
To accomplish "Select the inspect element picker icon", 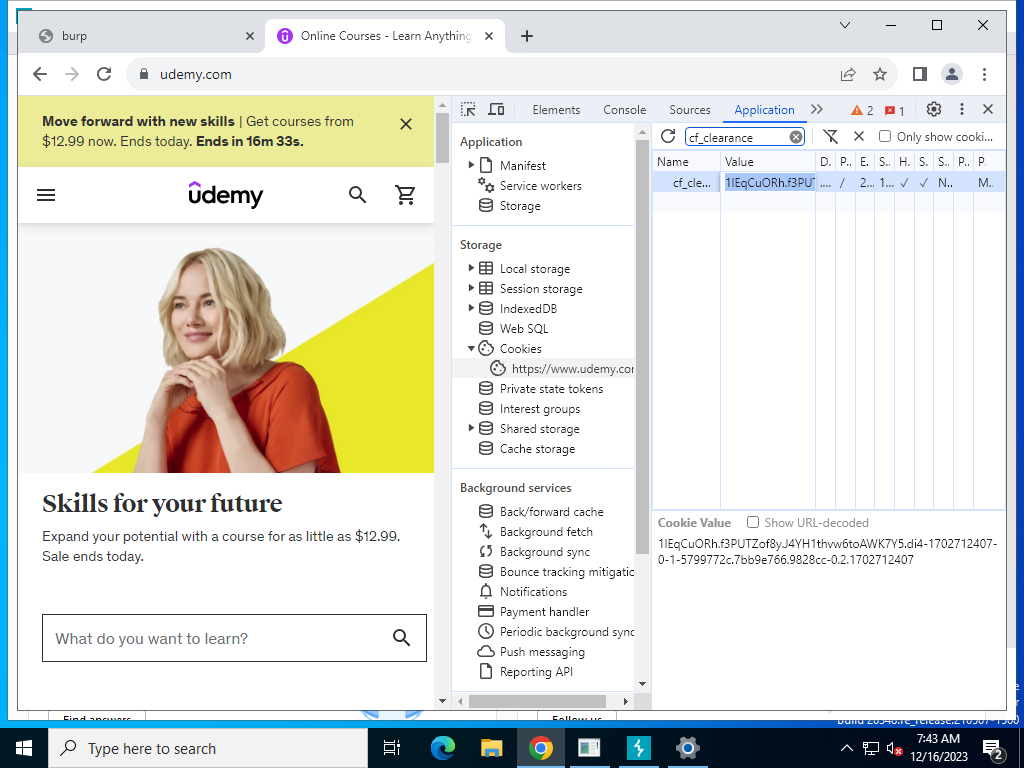I will tap(468, 110).
